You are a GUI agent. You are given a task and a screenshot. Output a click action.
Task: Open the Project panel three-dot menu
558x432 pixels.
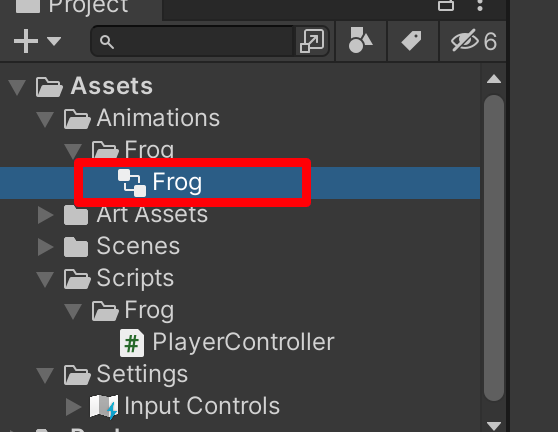pyautogui.click(x=480, y=5)
